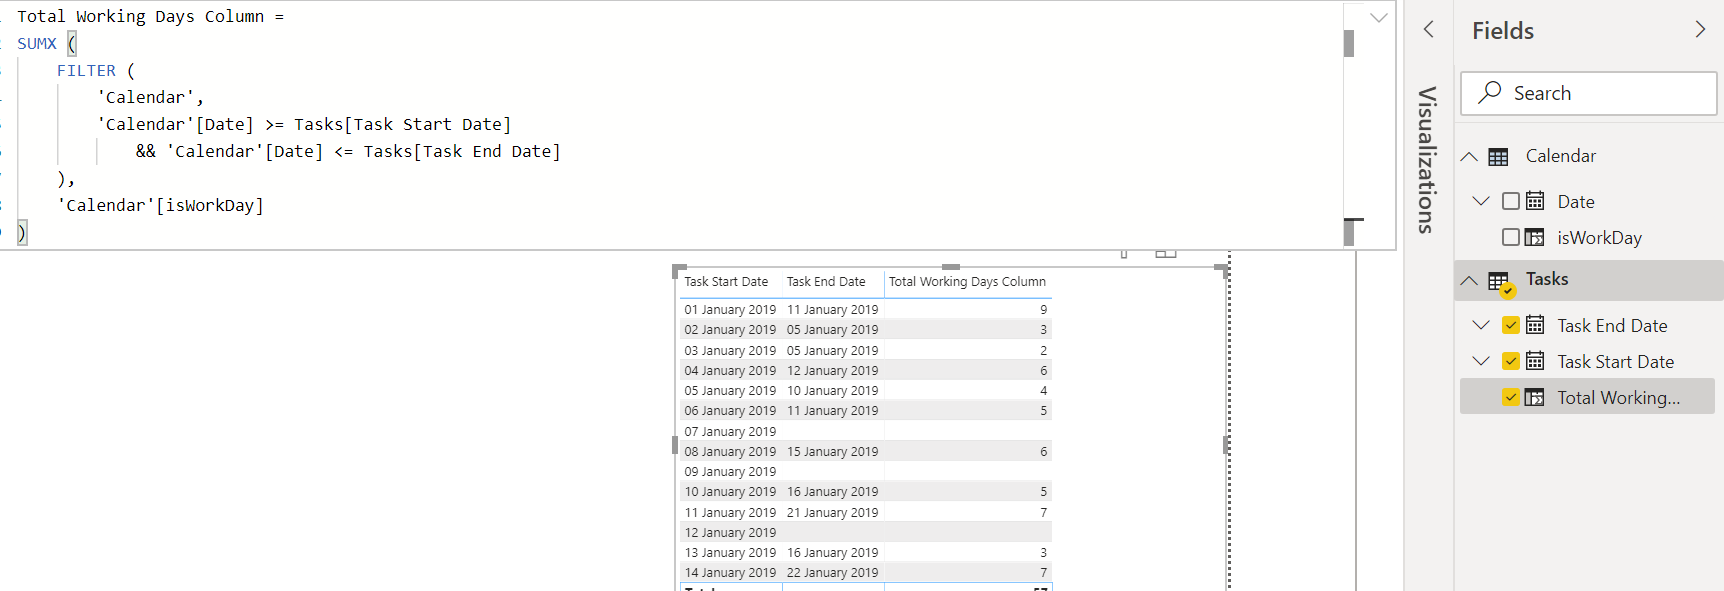
Task: Click the '07 January 2019' start date cell
Action: [x=730, y=432]
